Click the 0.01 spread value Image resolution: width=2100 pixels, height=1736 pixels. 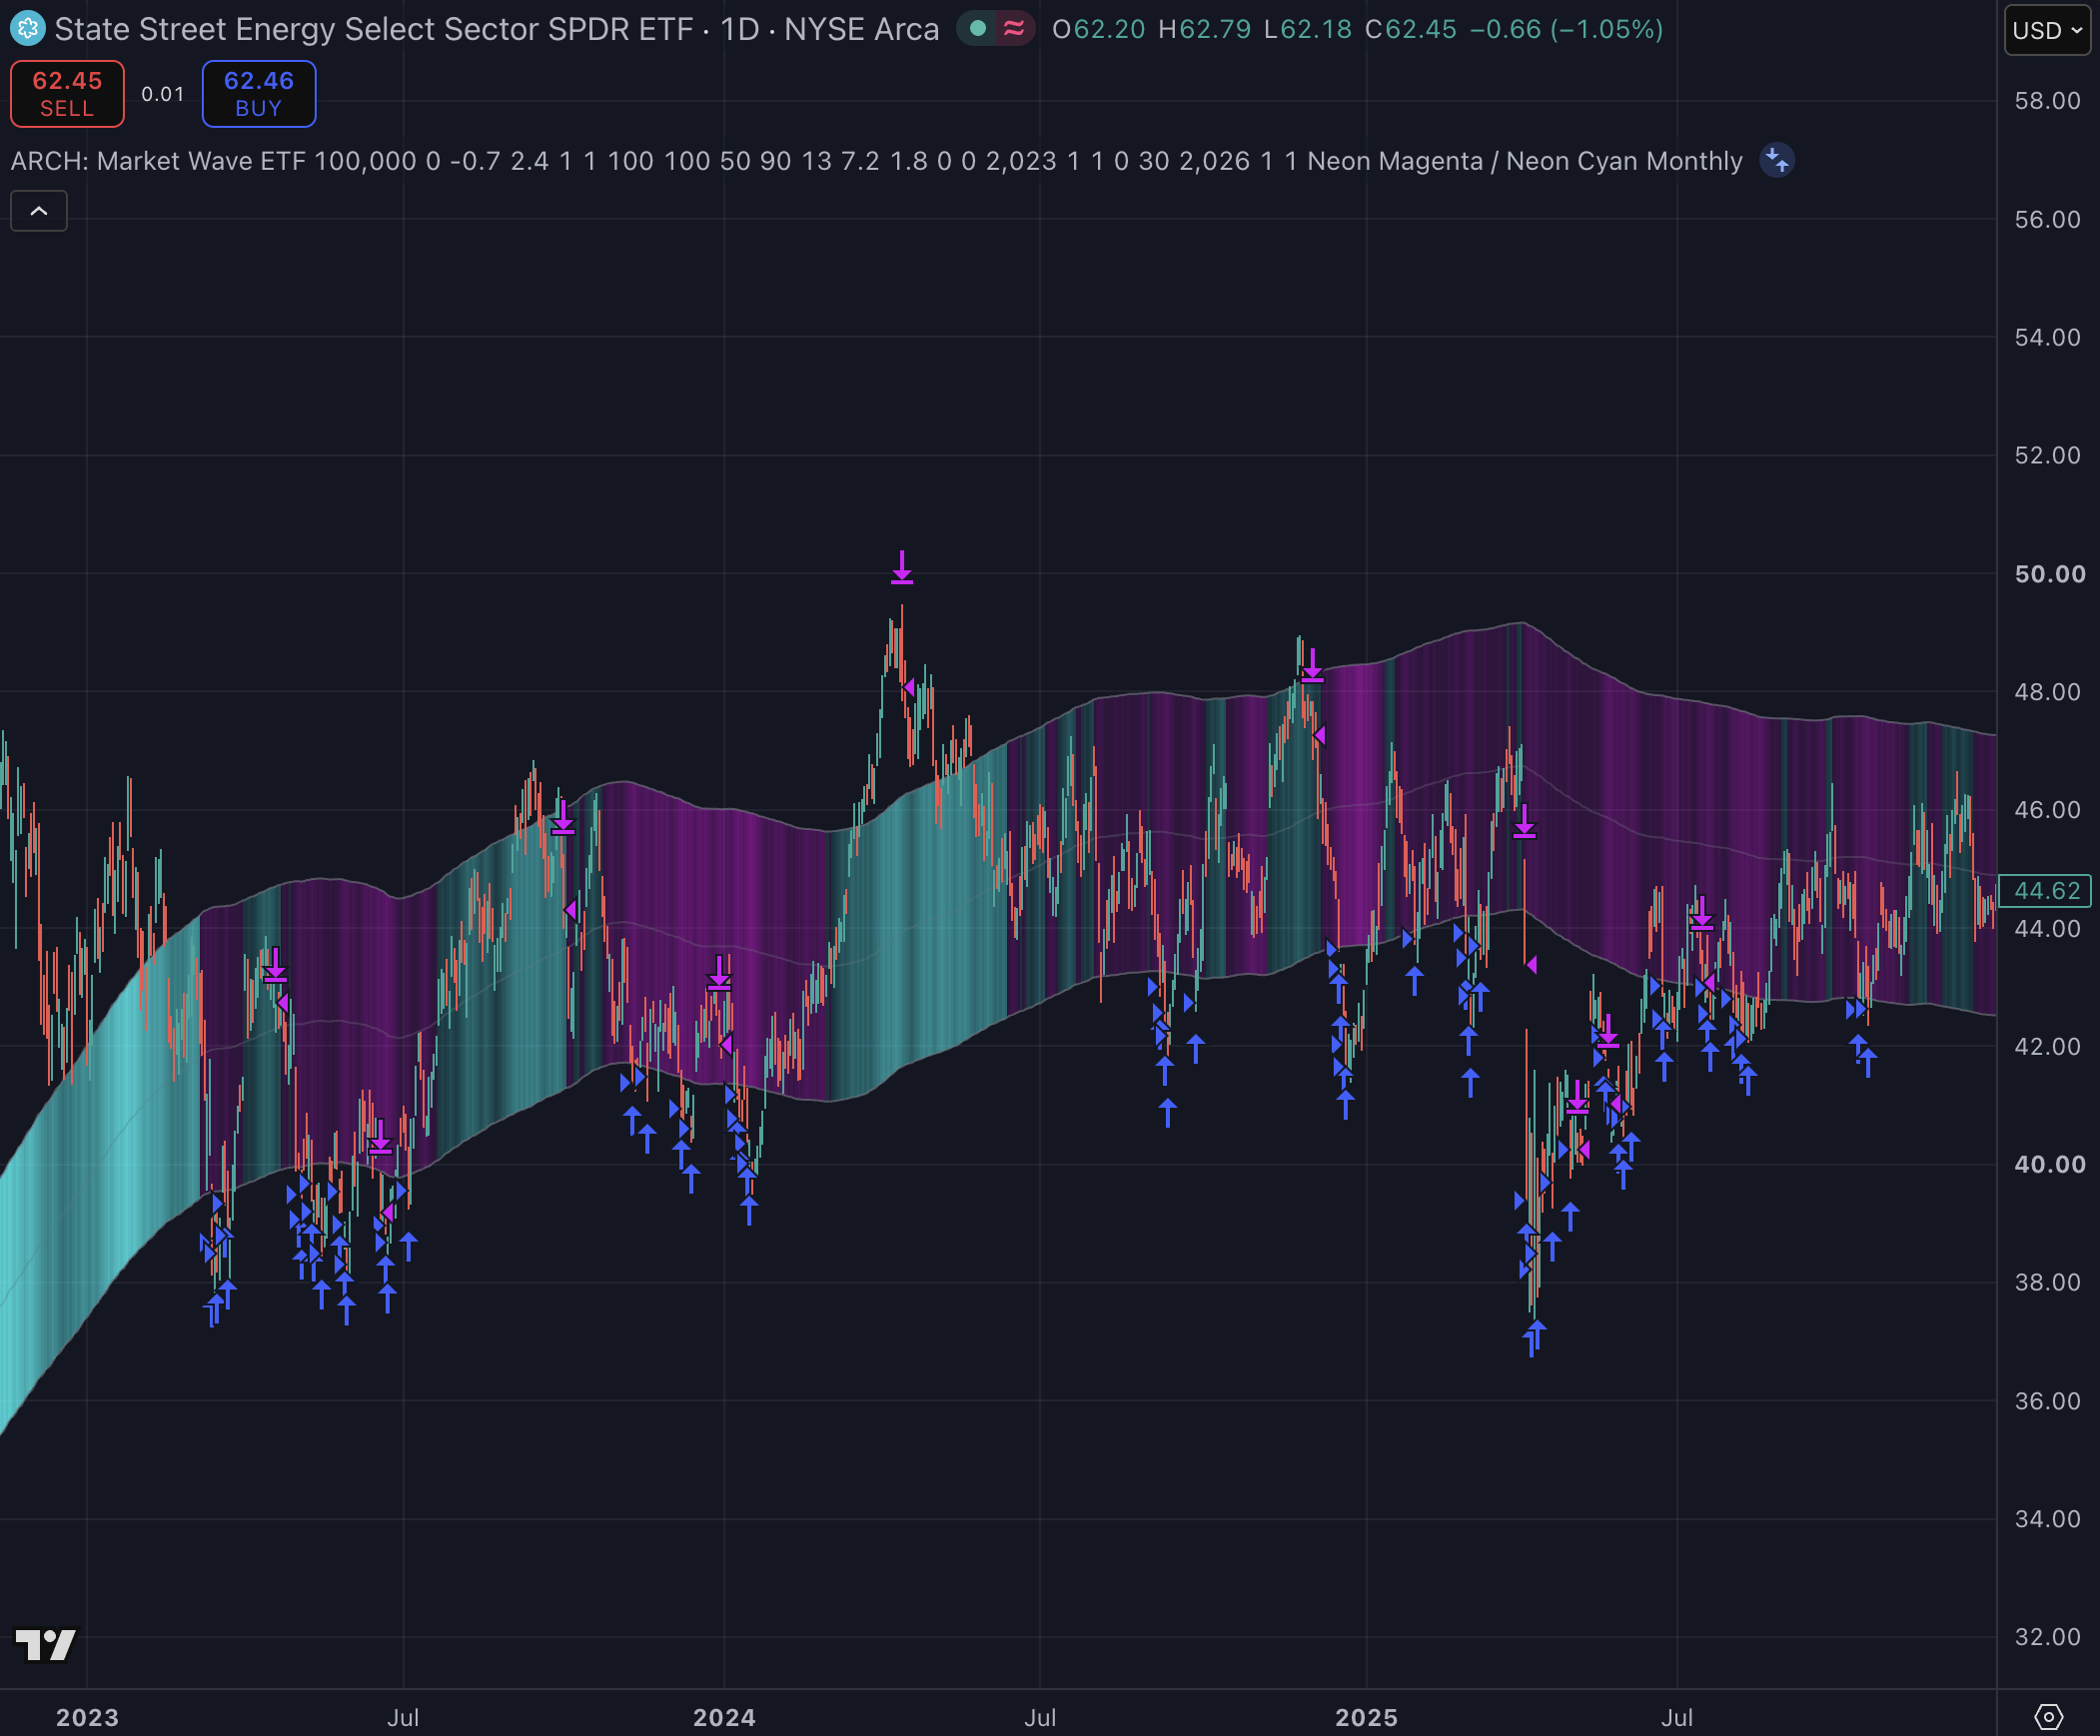(163, 94)
